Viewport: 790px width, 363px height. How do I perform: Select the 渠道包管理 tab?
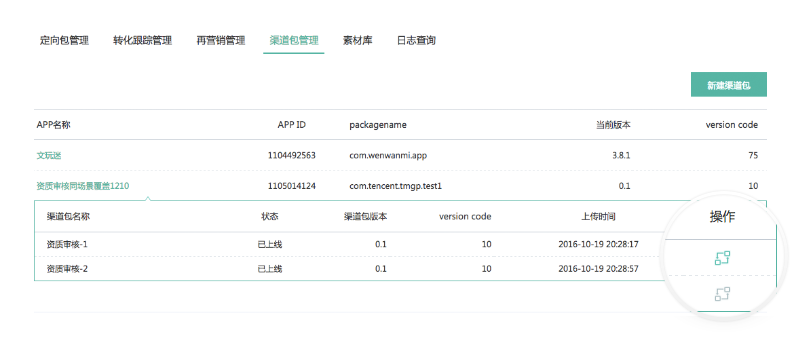[294, 41]
